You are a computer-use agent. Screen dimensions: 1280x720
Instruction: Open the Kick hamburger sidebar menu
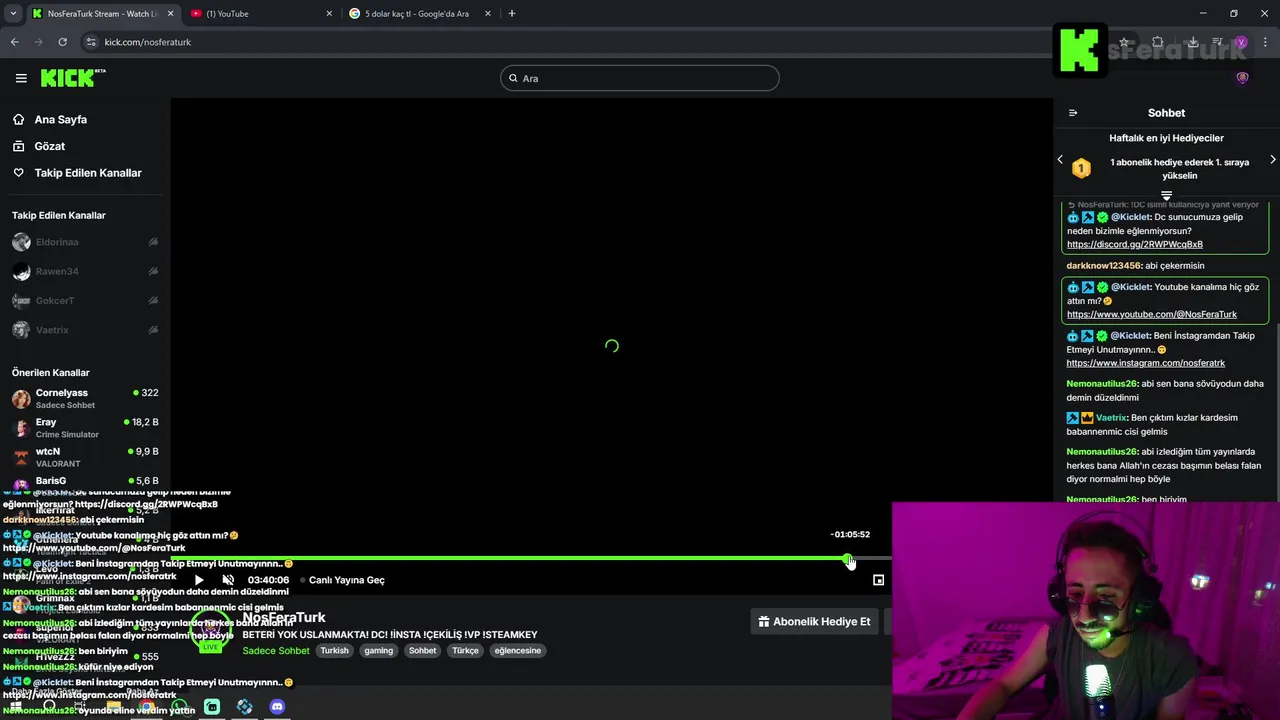[x=21, y=78]
